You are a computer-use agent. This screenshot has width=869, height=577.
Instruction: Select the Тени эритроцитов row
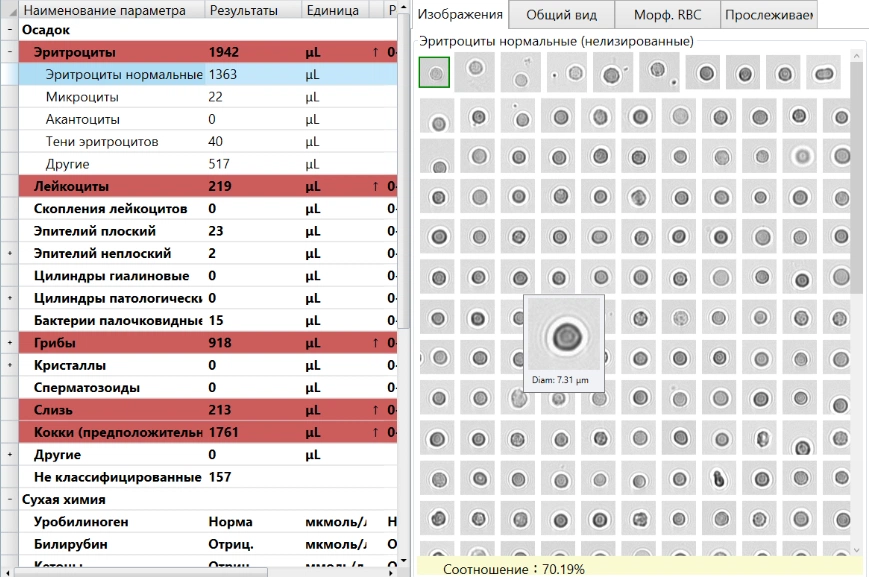(x=102, y=141)
